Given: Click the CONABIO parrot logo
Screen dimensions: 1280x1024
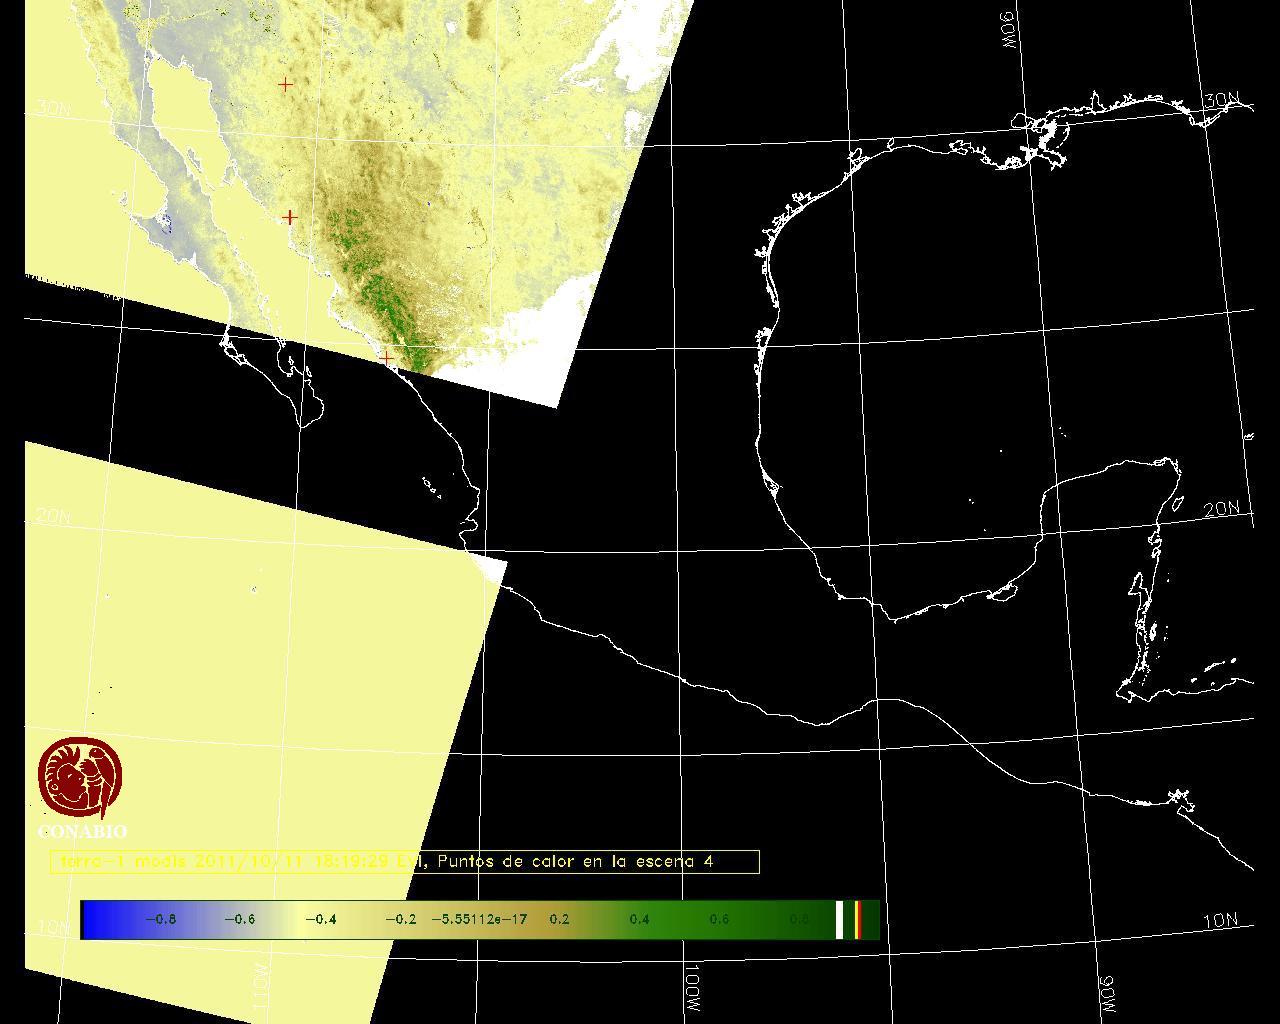Looking at the screenshot, I should 80,778.
